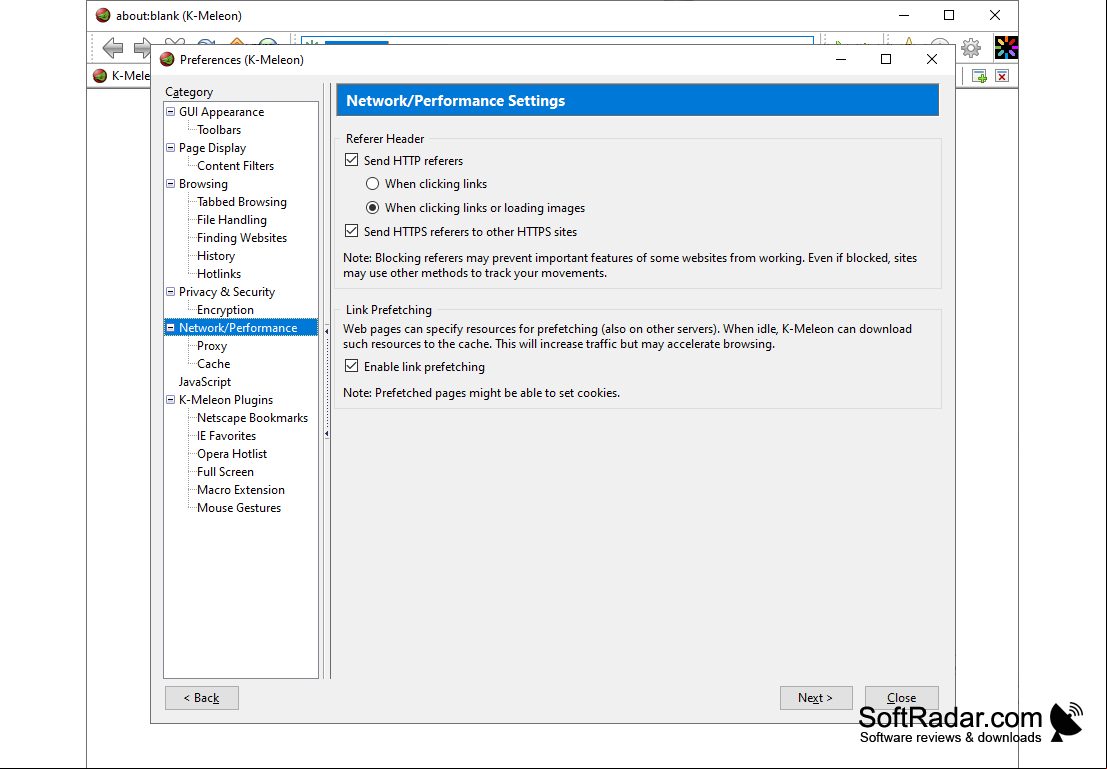
Task: Select GUI Appearance category
Action: click(221, 112)
